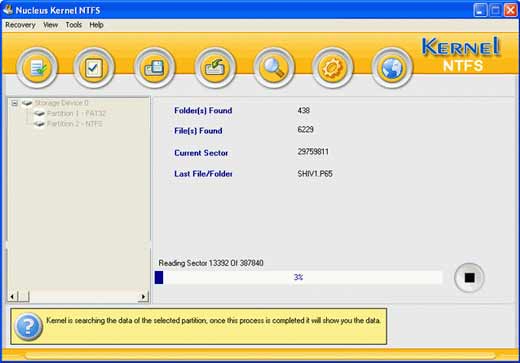Click the load-from-drive toolbar icon
The width and height of the screenshot is (520, 363).
[x=215, y=68]
